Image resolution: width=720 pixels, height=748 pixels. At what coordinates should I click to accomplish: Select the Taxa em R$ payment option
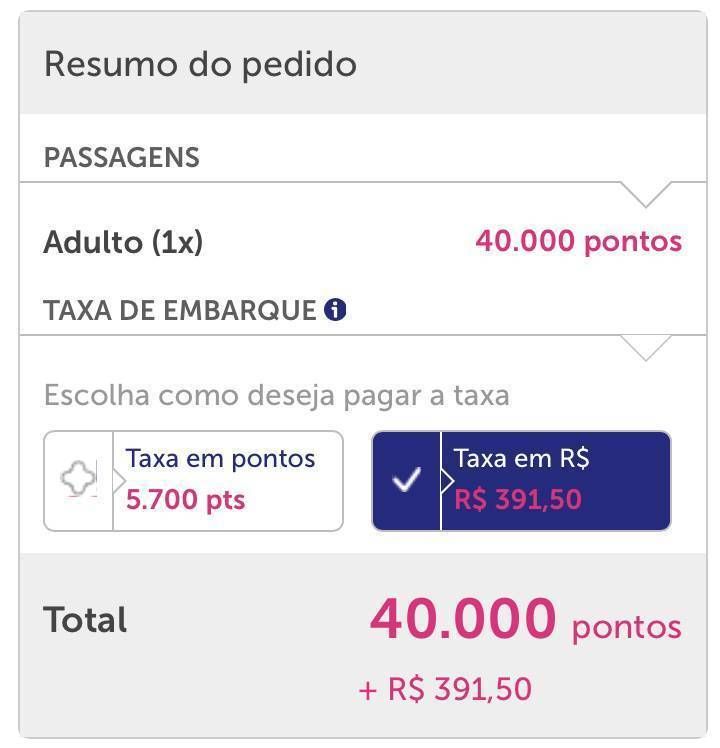(522, 481)
